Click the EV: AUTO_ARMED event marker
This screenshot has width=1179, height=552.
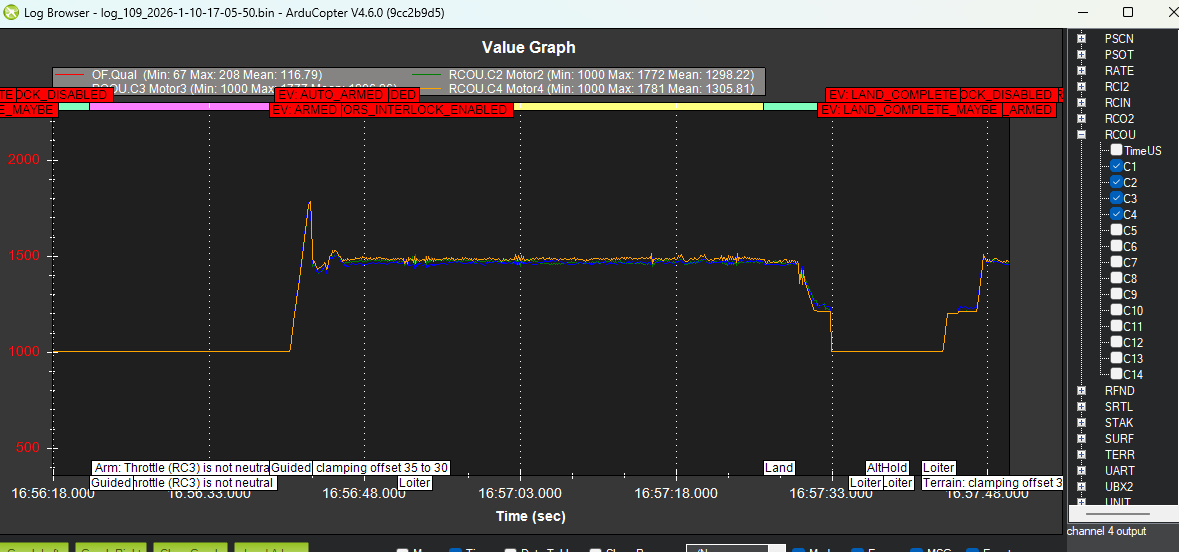pyautogui.click(x=330, y=95)
